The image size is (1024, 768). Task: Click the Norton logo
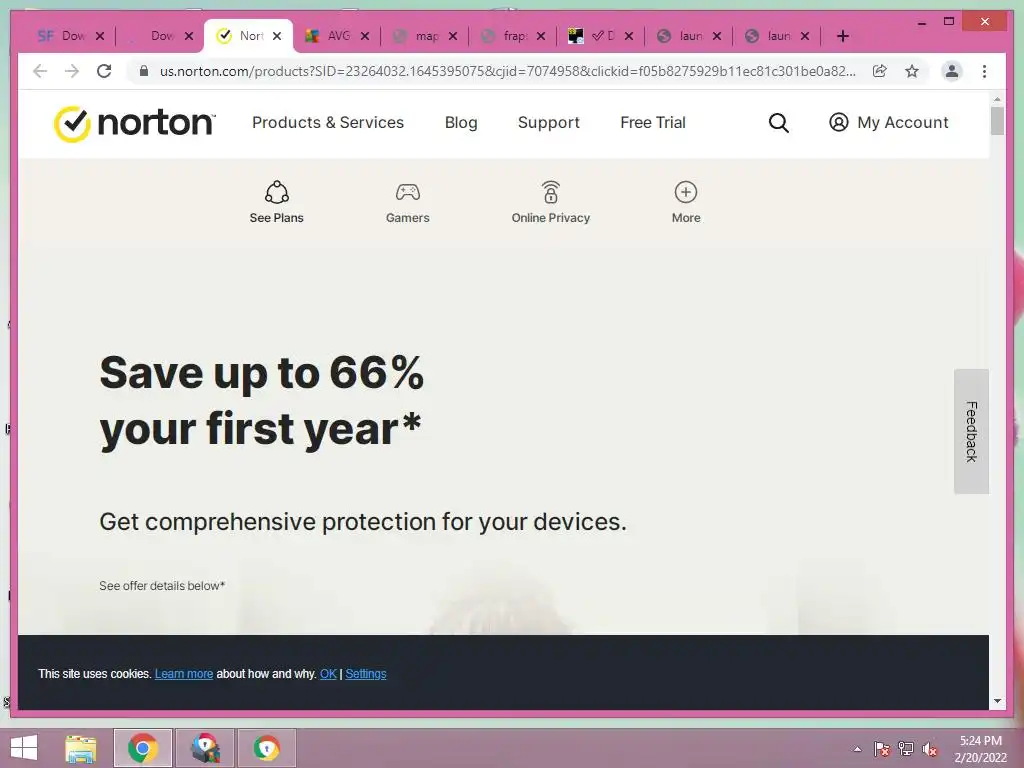[x=135, y=123]
